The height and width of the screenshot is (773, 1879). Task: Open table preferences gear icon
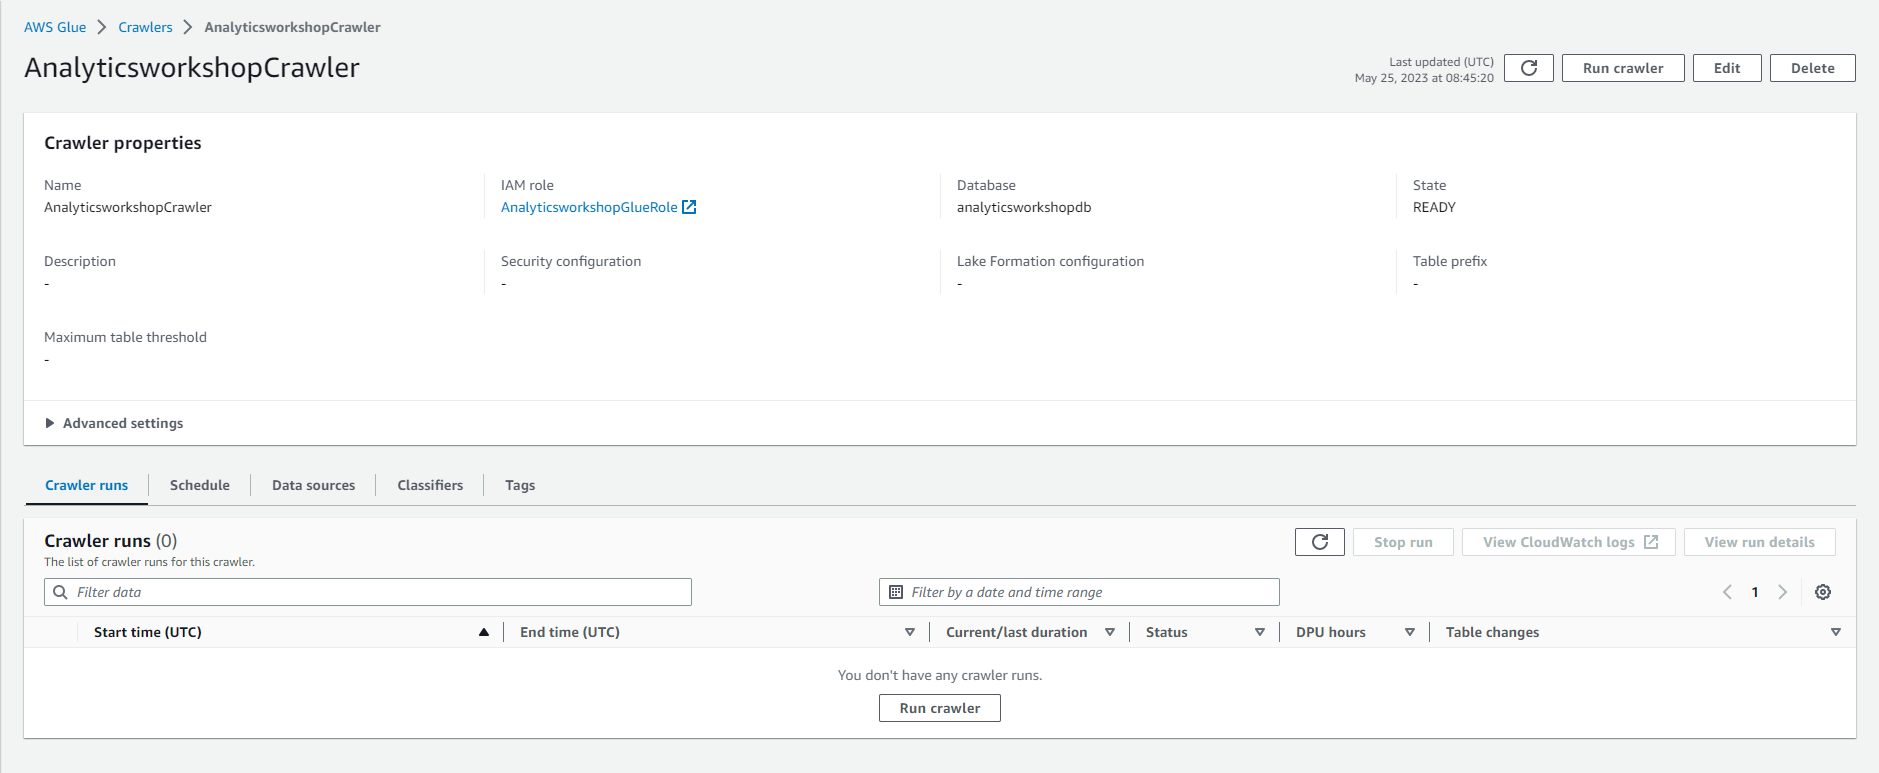(1823, 592)
